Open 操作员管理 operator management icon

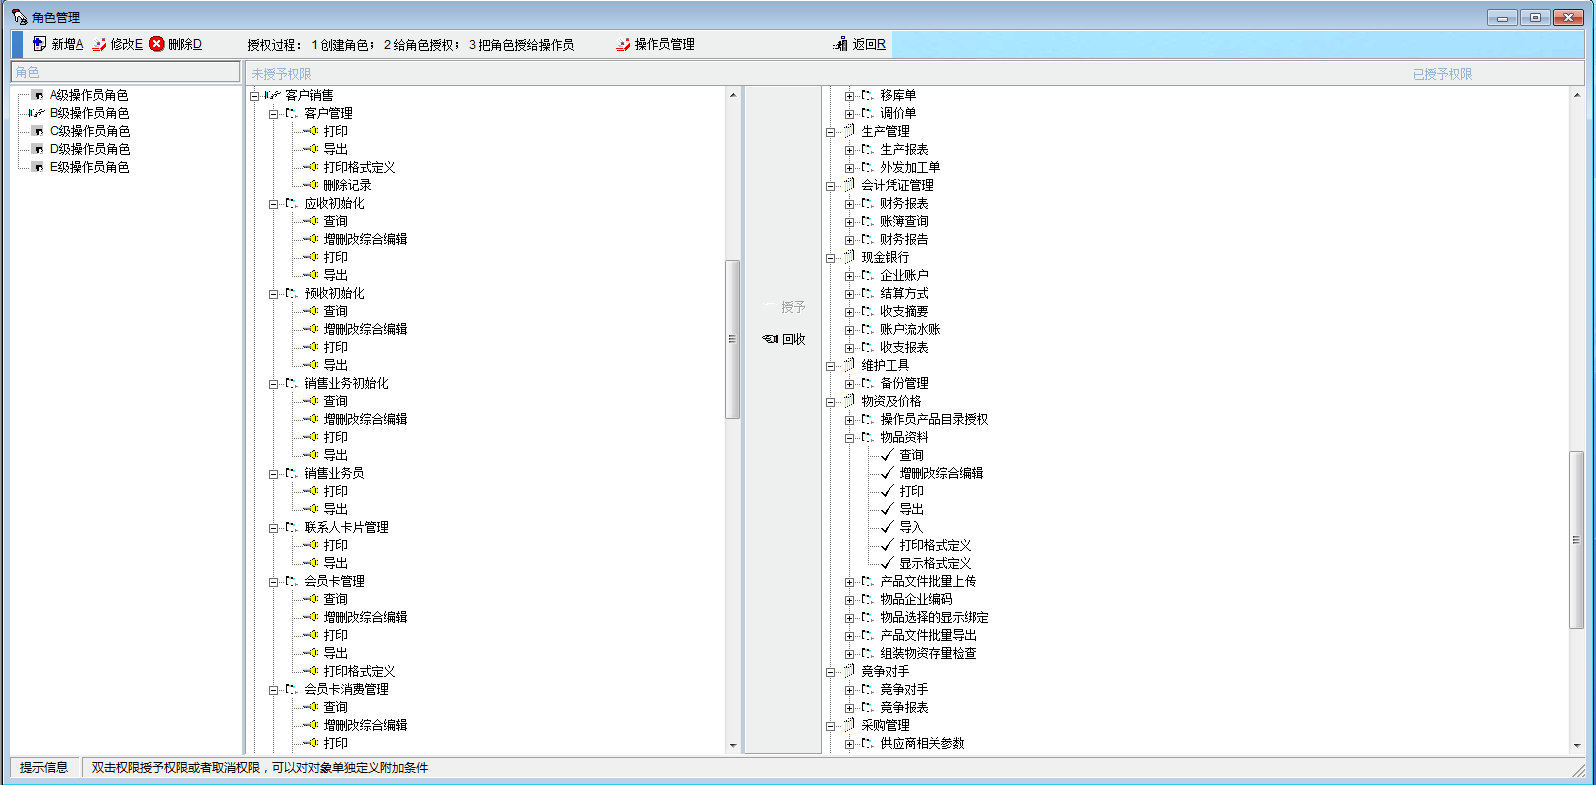(x=623, y=44)
